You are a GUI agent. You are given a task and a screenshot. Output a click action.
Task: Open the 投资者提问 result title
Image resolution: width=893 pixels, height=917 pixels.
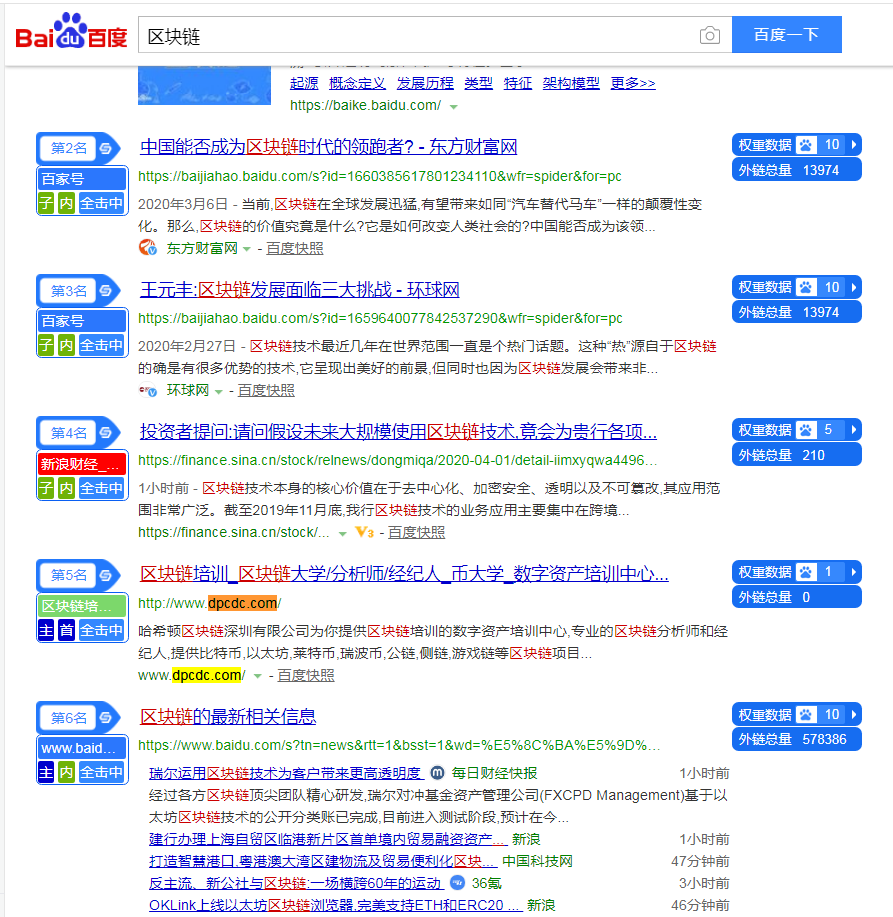(398, 432)
